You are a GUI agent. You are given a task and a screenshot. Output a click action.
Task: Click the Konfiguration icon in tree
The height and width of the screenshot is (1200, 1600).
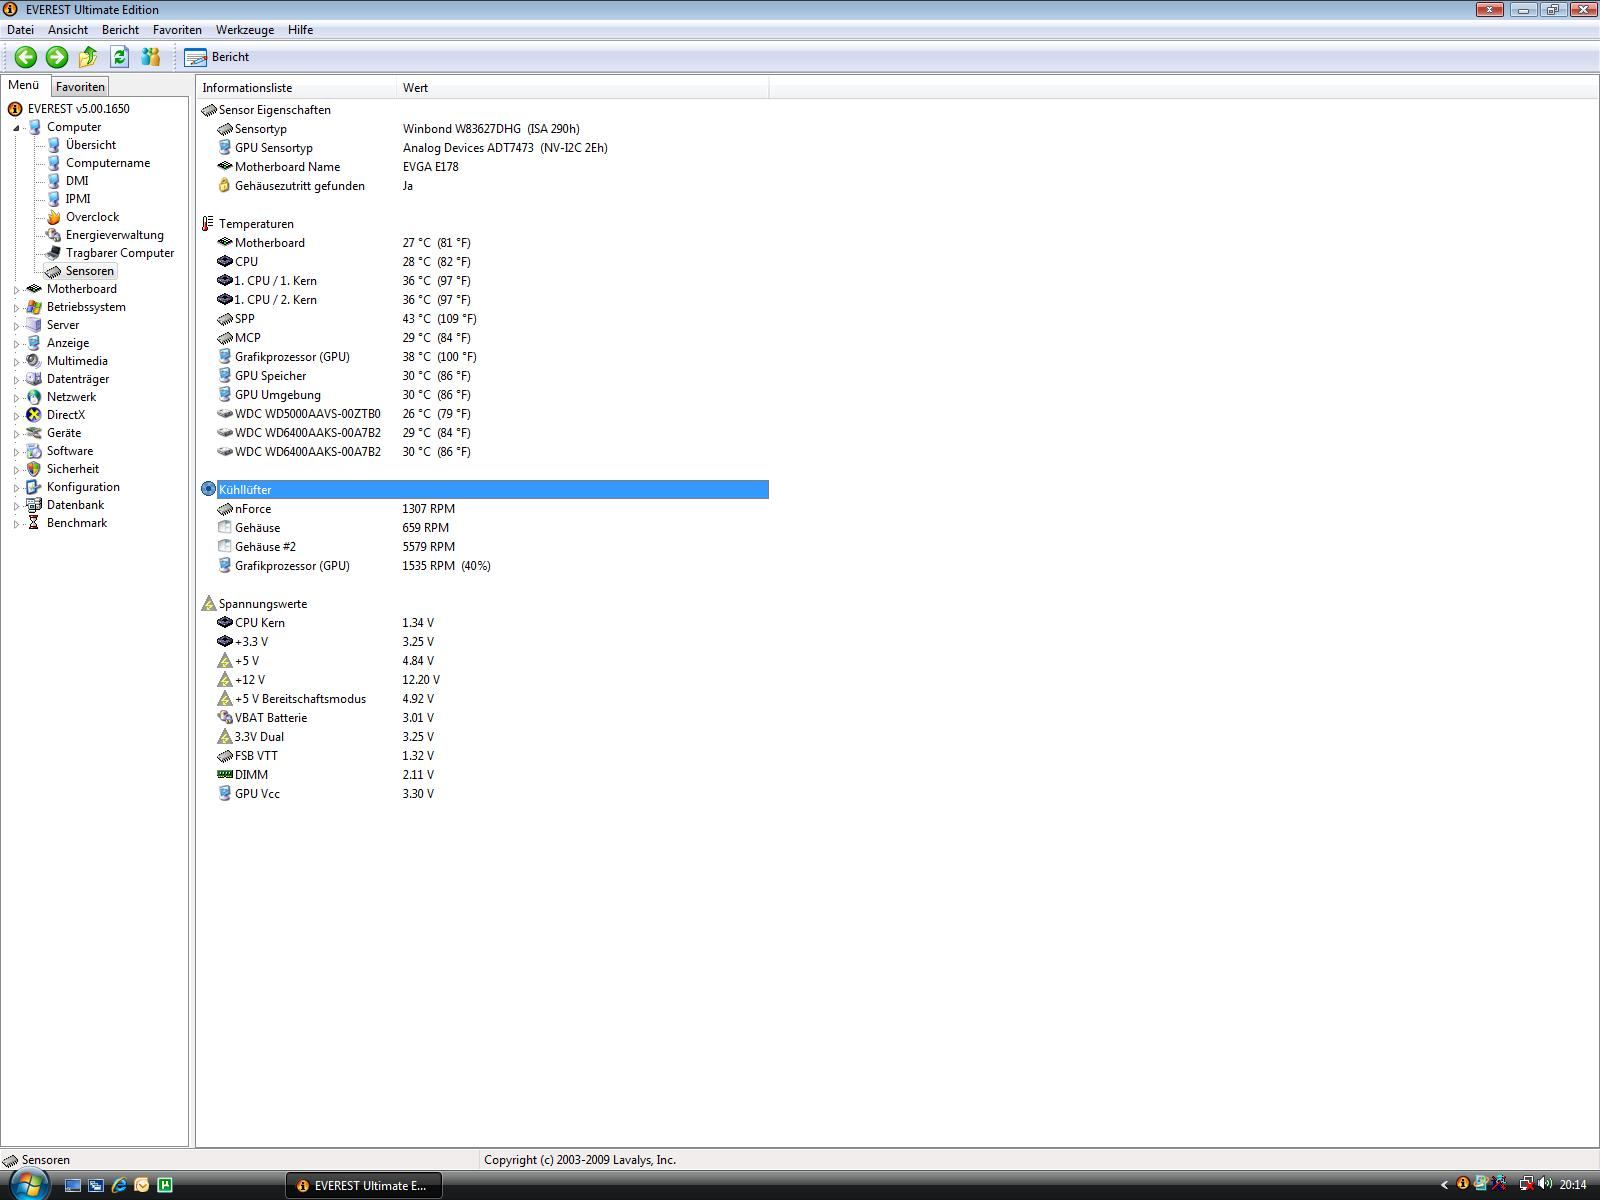coord(34,487)
